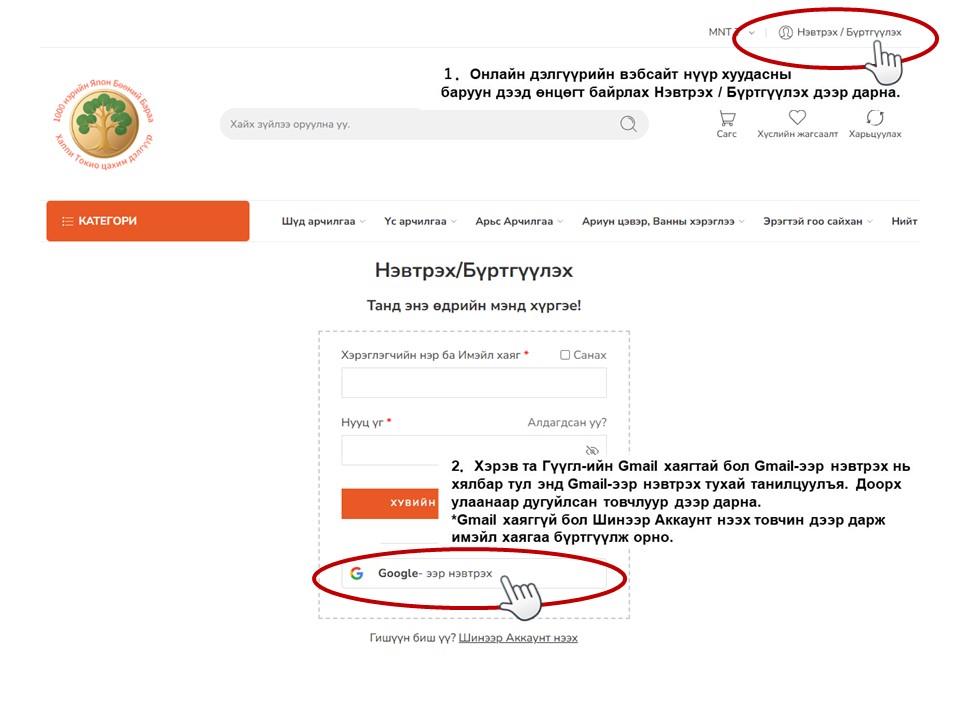Image resolution: width=960 pixels, height=720 pixels.
Task: Click the list icon in КАТЕГОРИ button
Action: (x=67, y=221)
